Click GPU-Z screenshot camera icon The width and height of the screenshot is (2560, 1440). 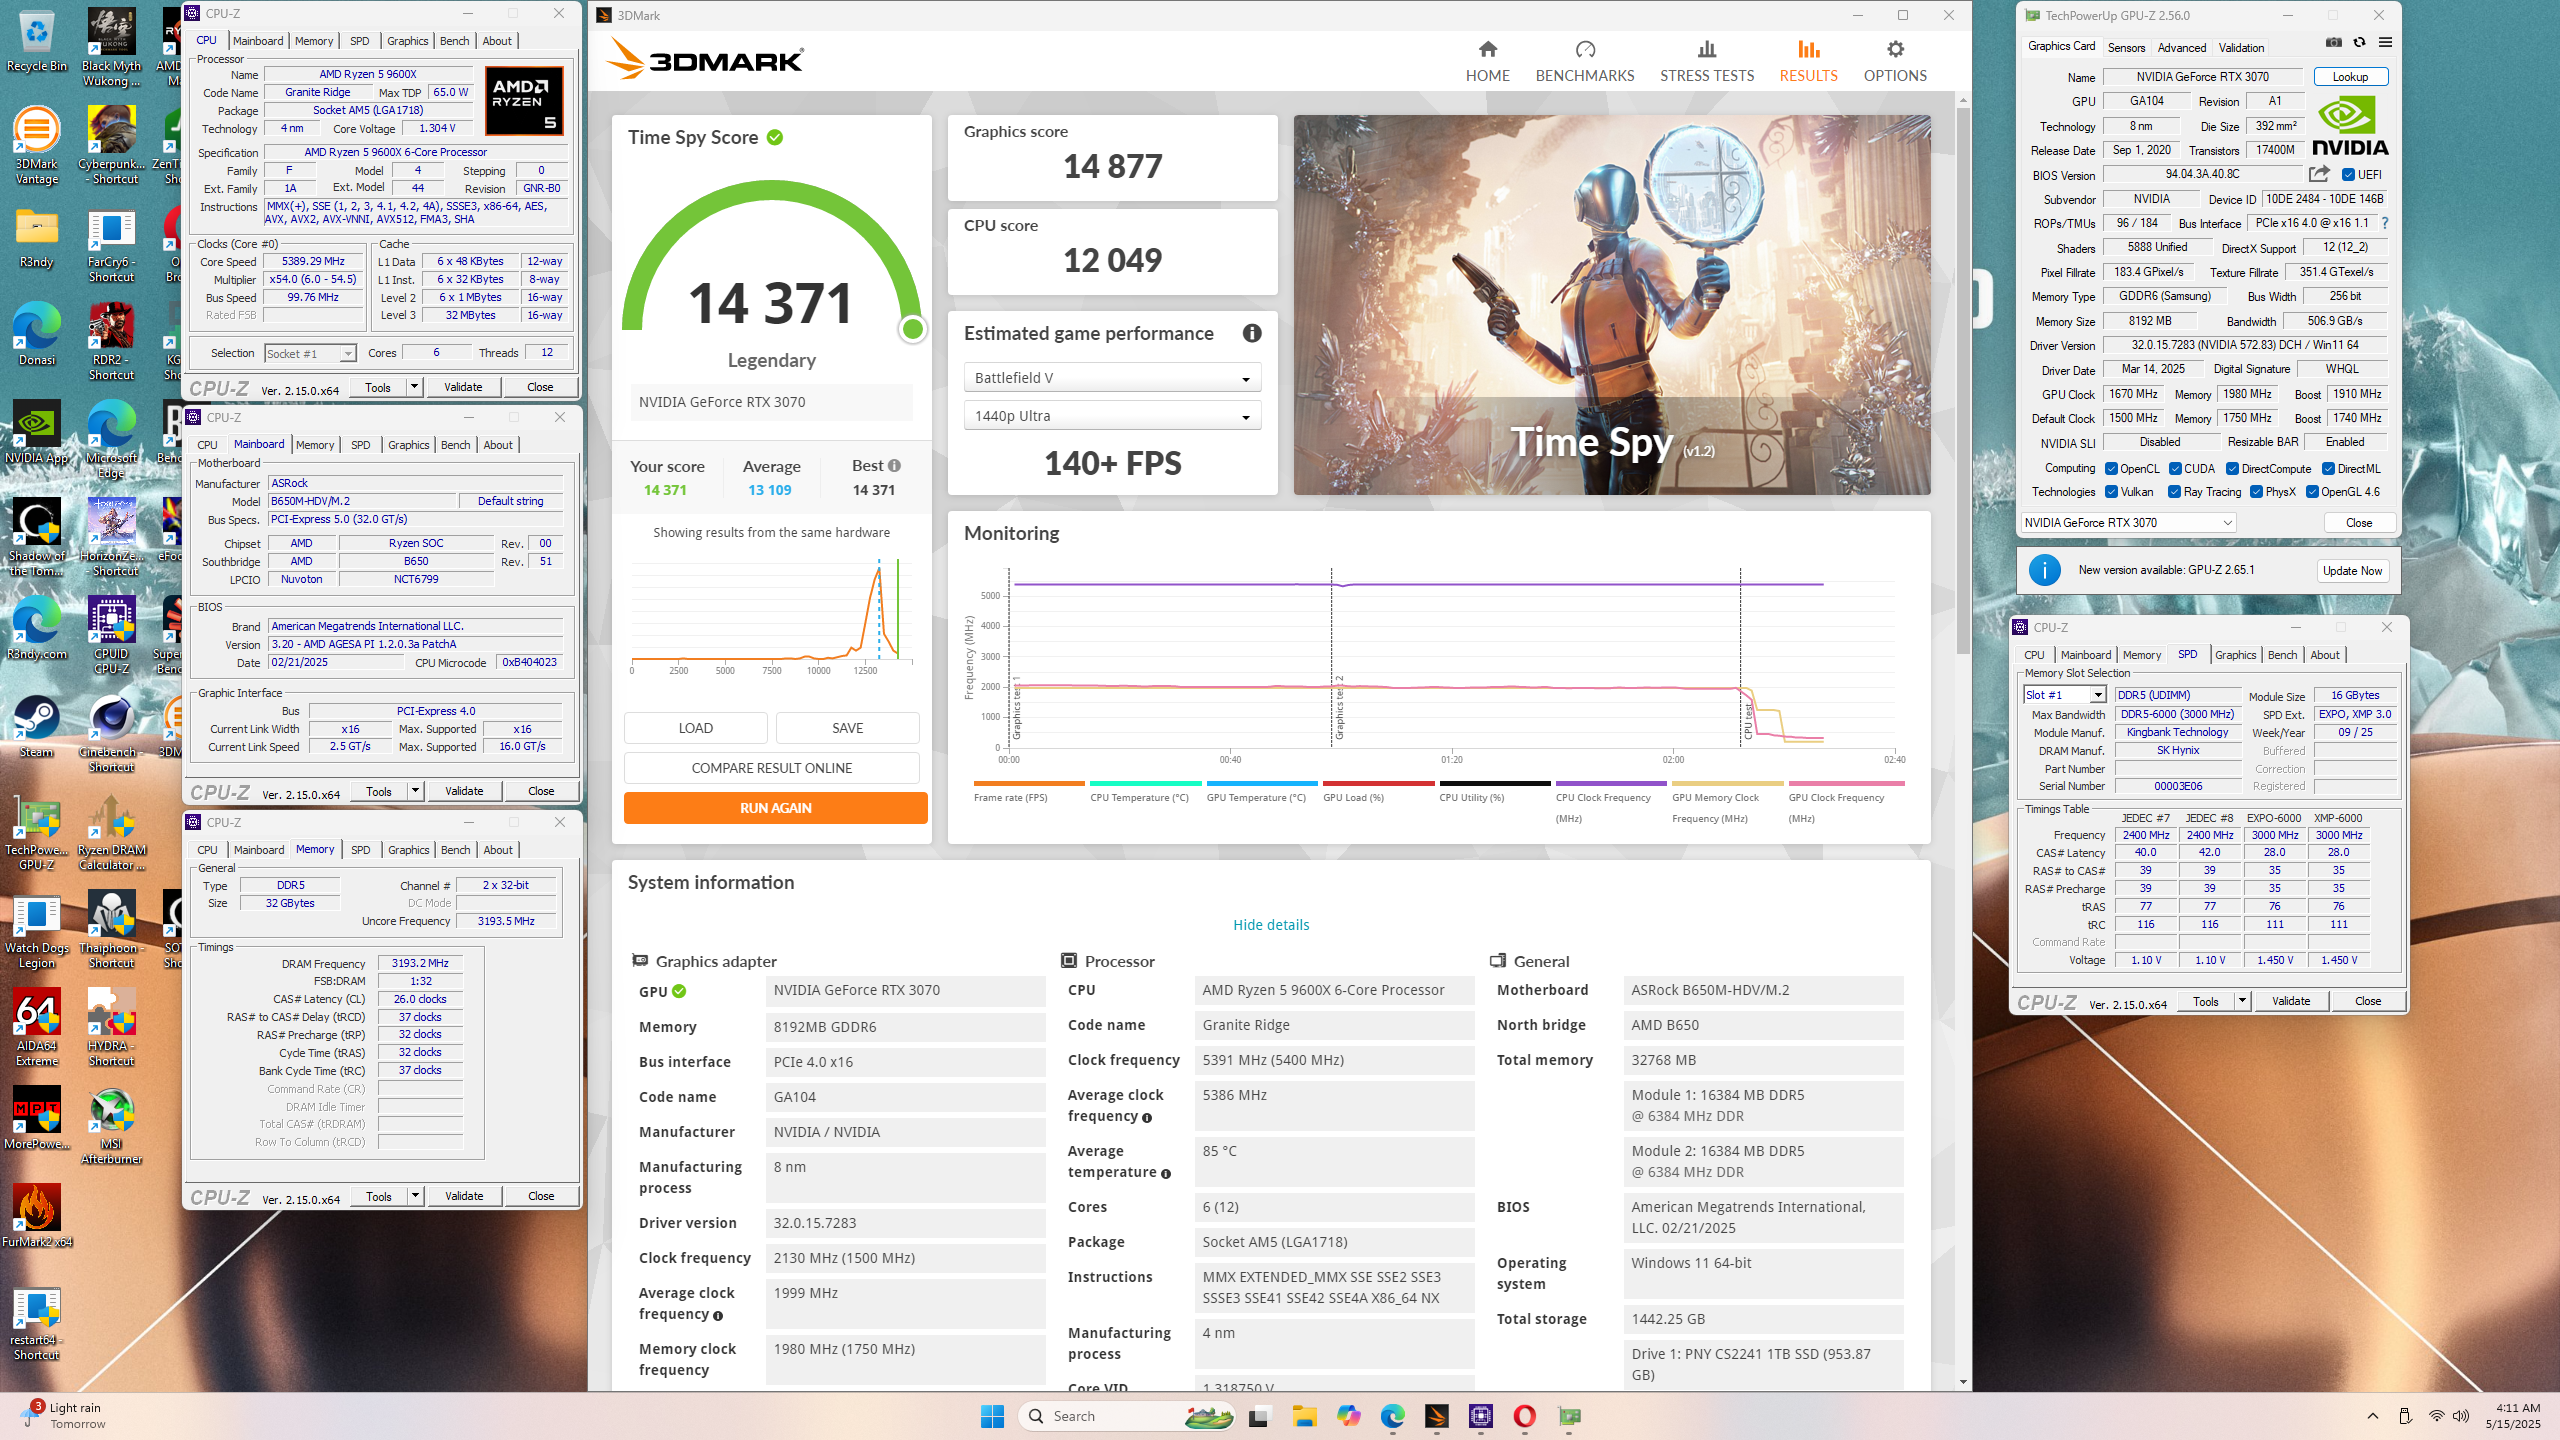(2333, 43)
